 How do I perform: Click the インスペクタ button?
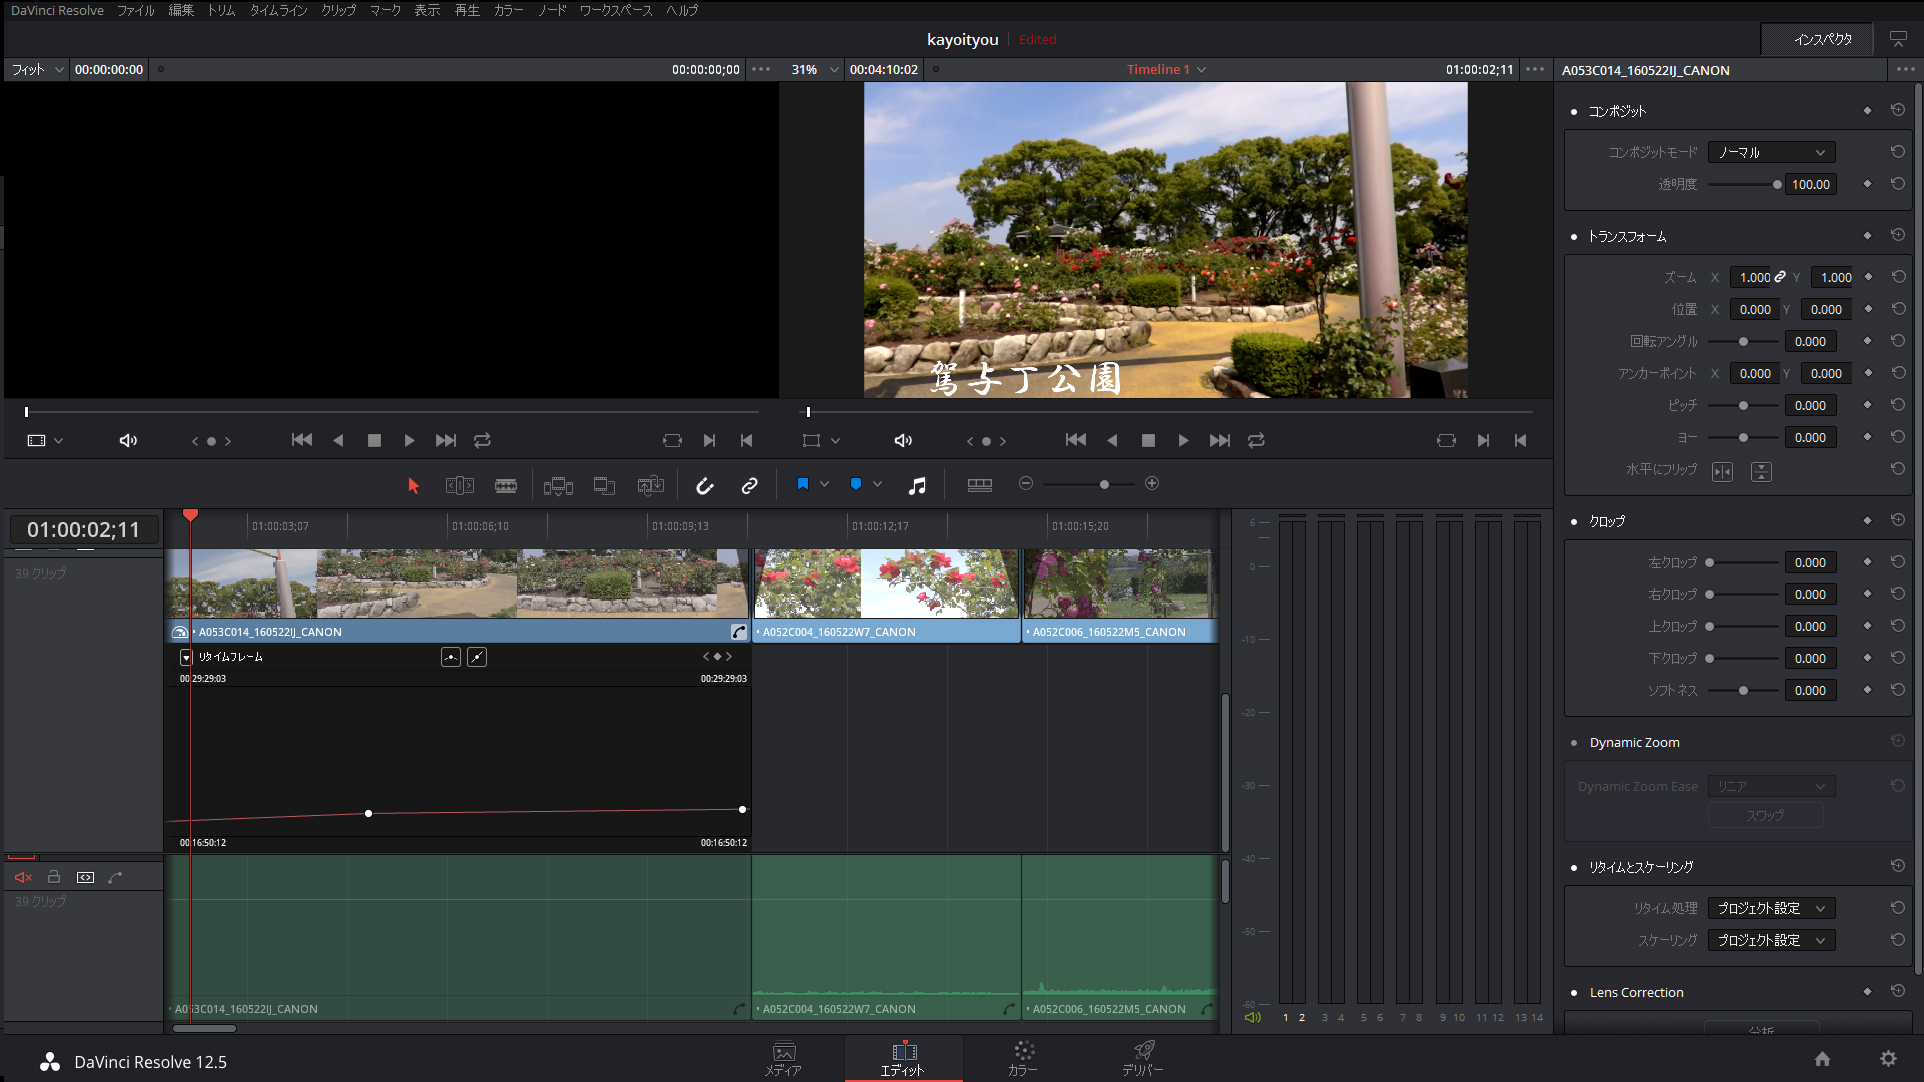coord(1822,39)
